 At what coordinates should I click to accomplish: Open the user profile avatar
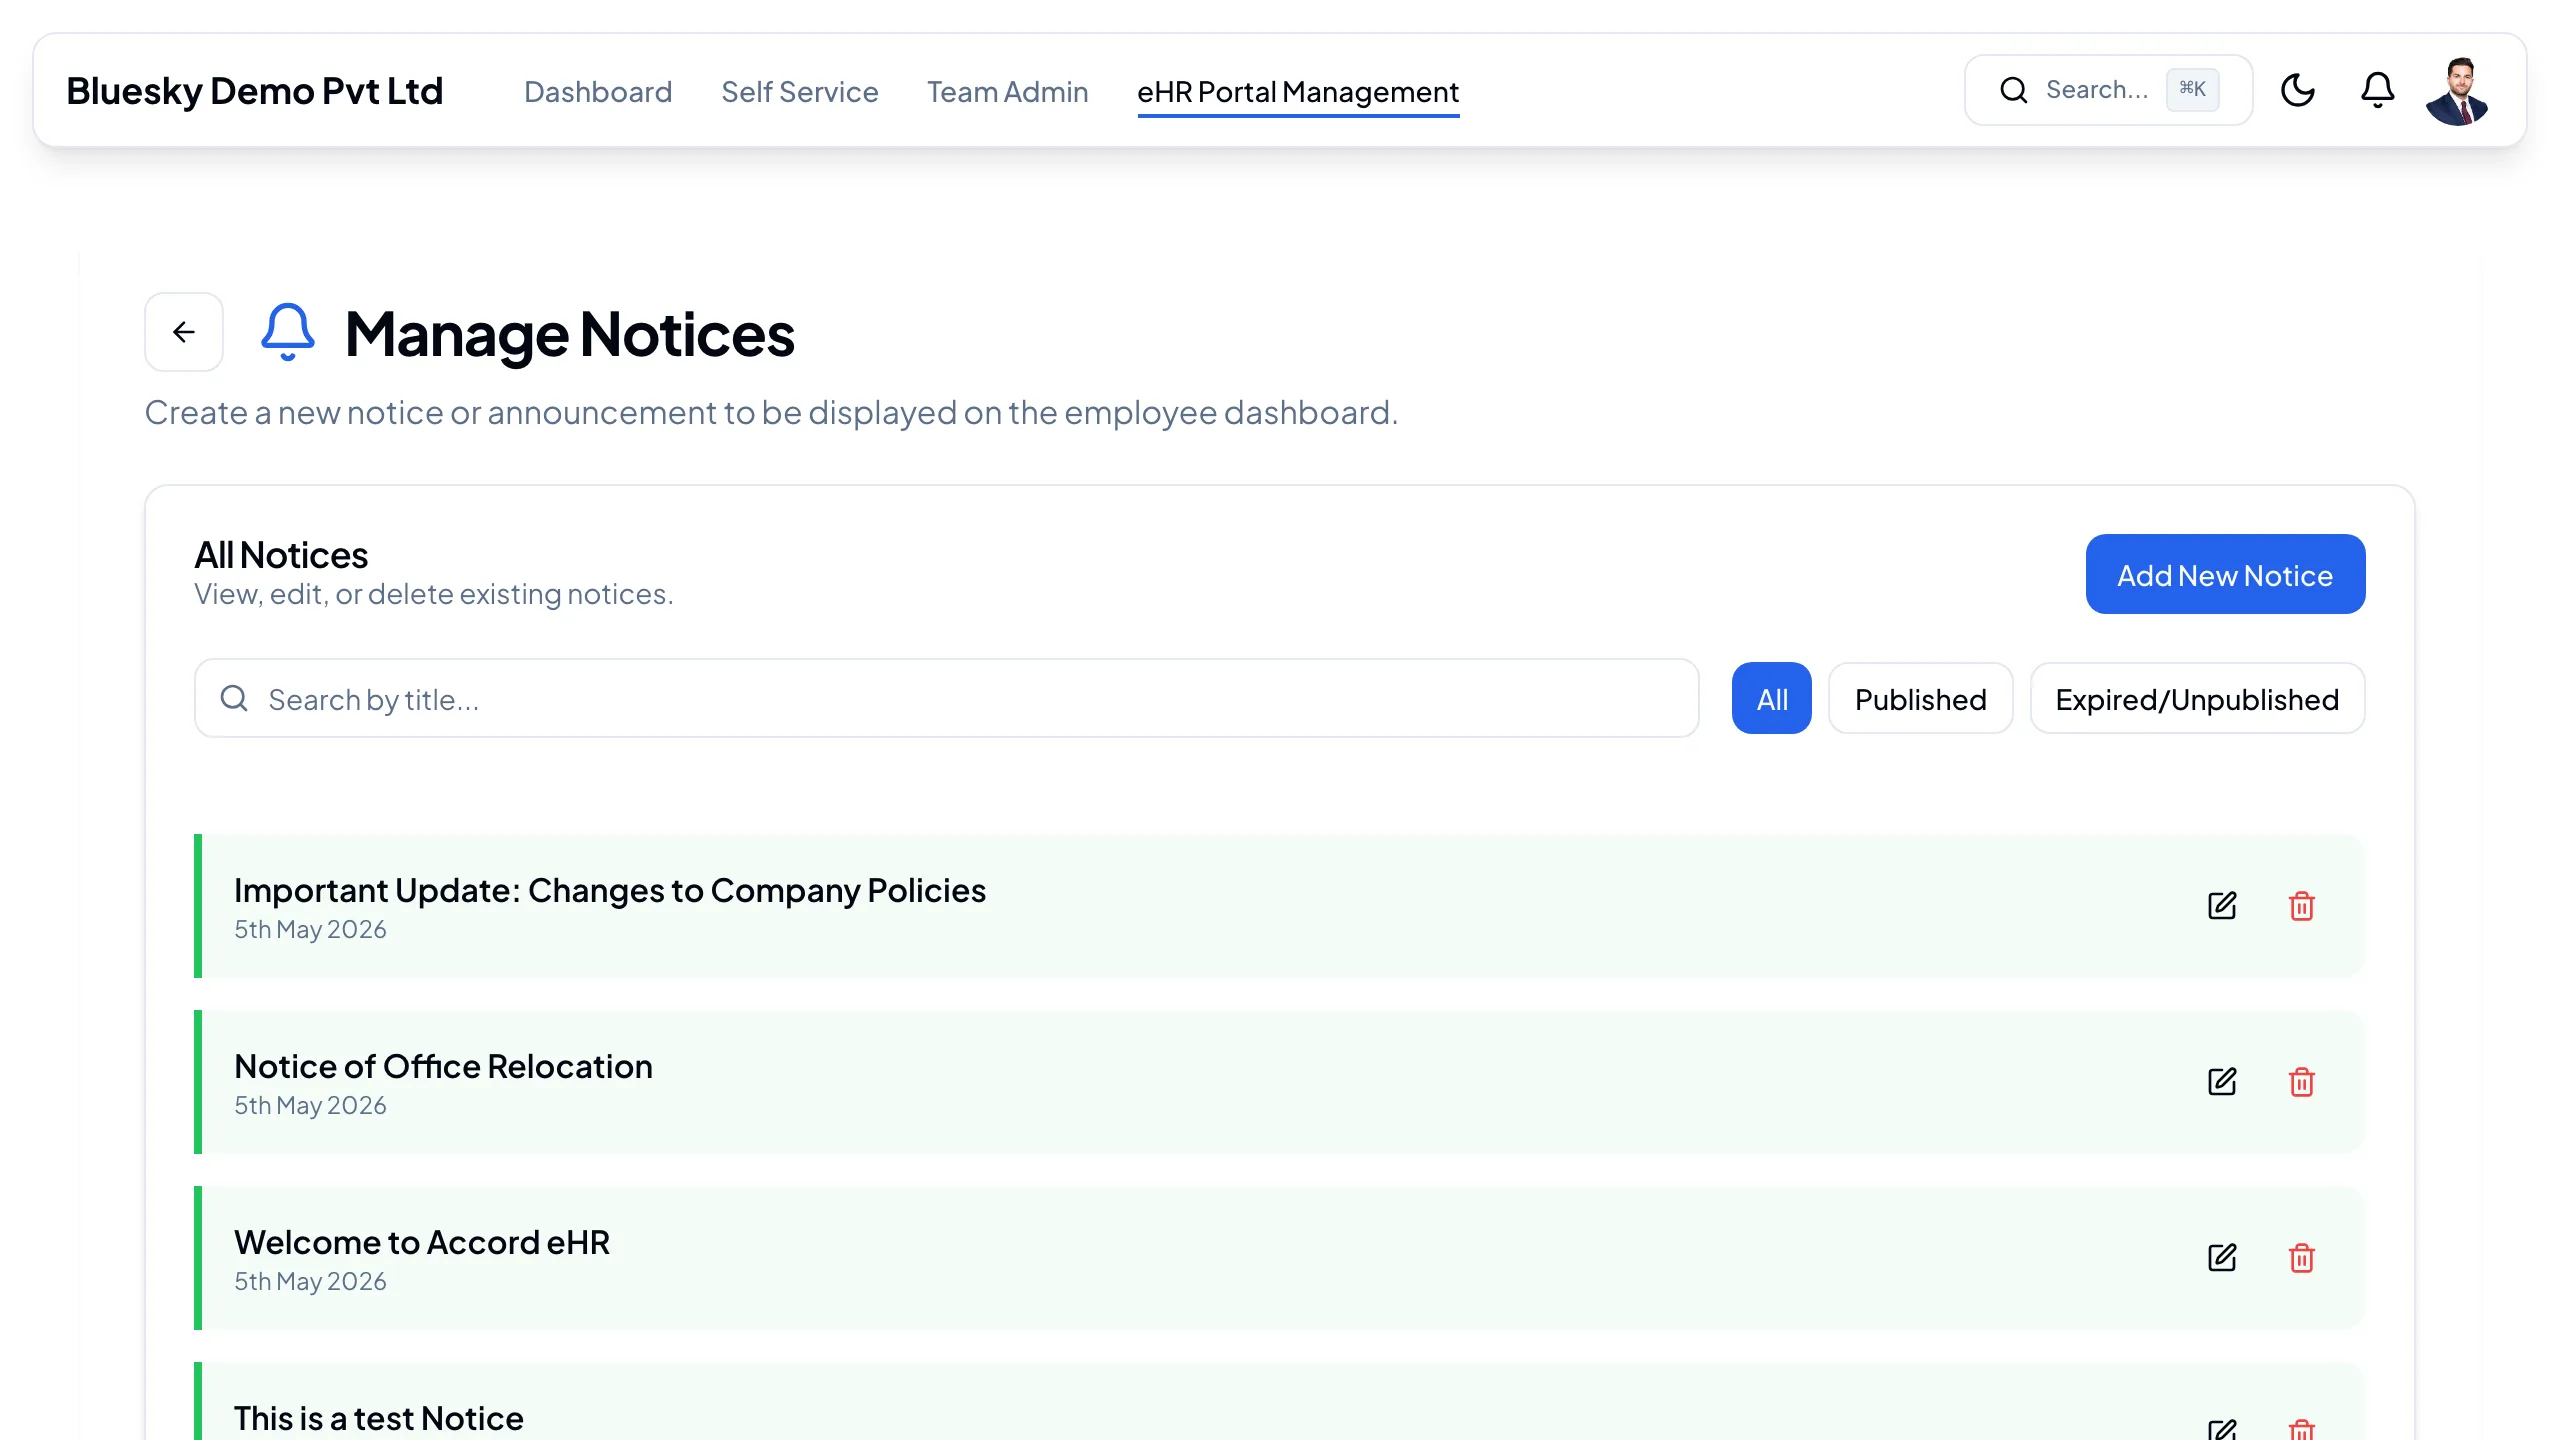2458,90
